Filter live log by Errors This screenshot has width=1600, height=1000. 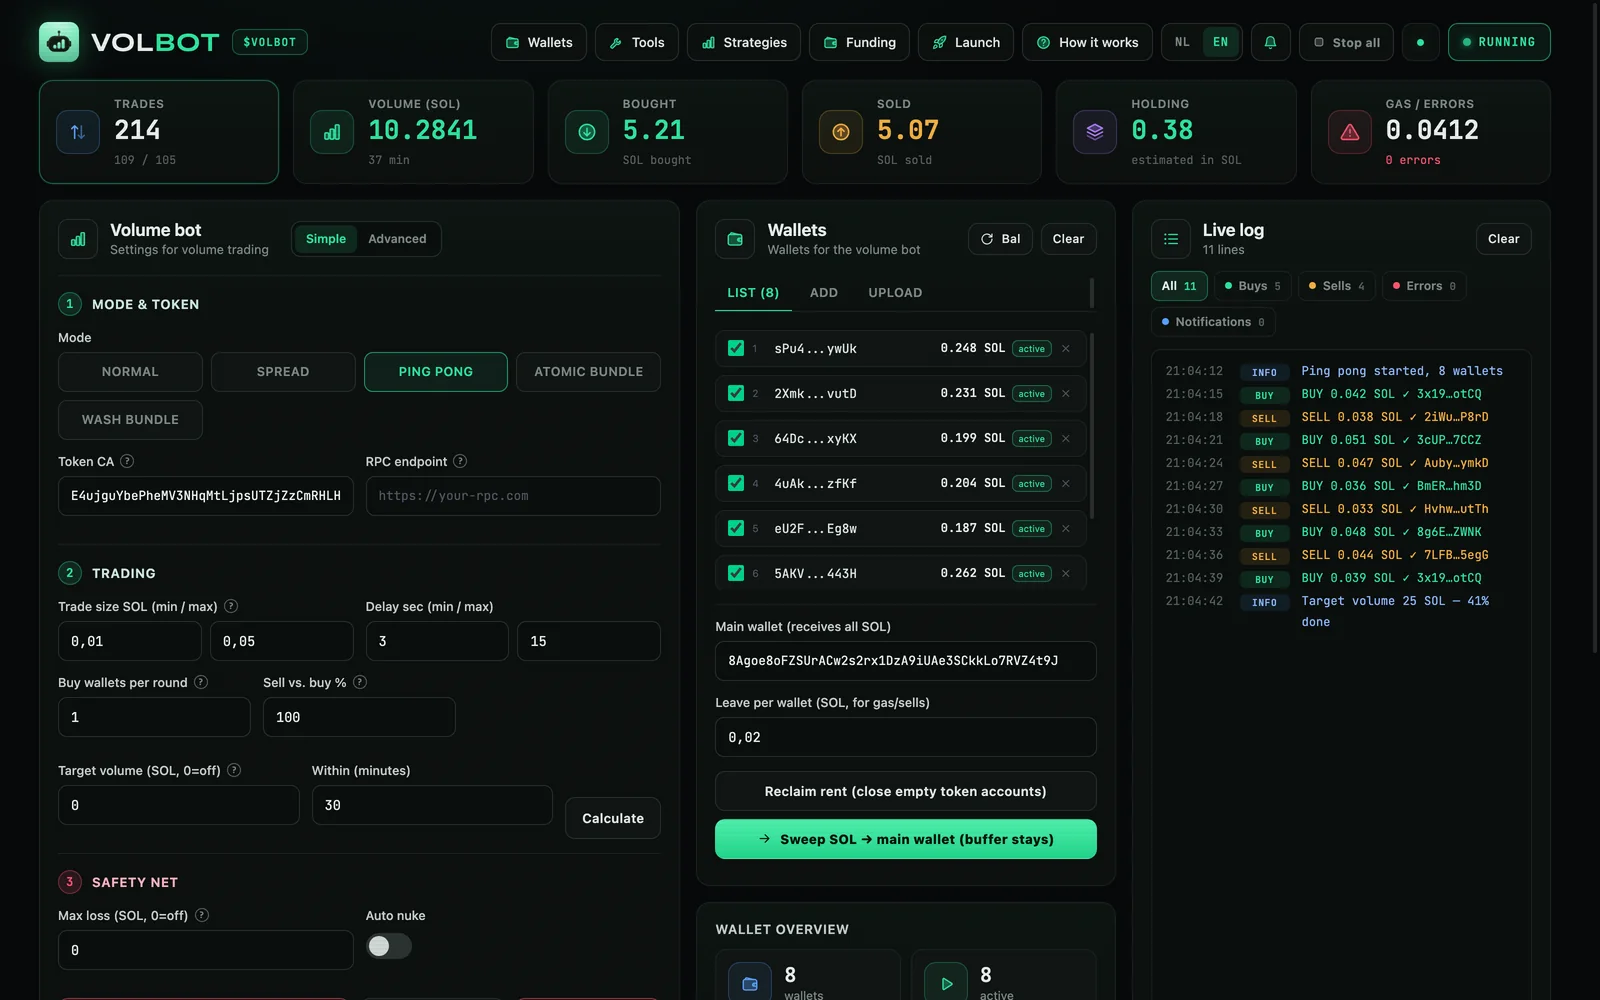tap(1425, 286)
